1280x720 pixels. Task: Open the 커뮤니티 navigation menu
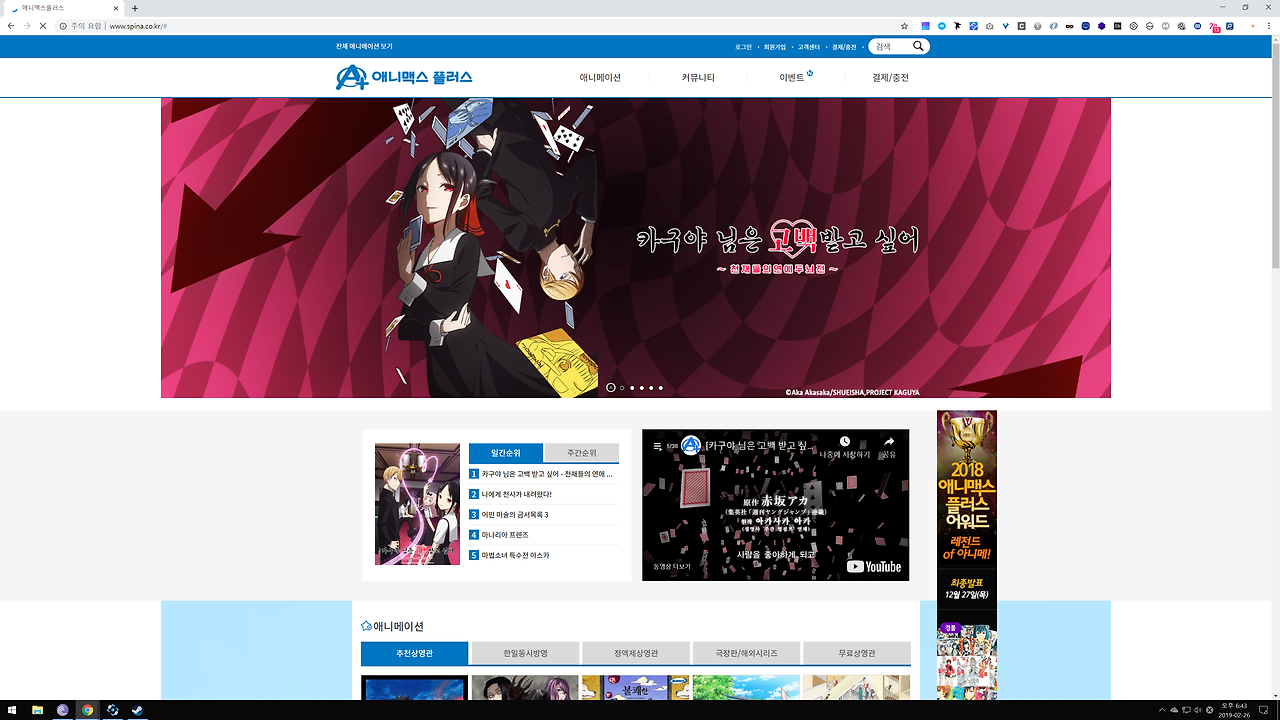coord(698,77)
